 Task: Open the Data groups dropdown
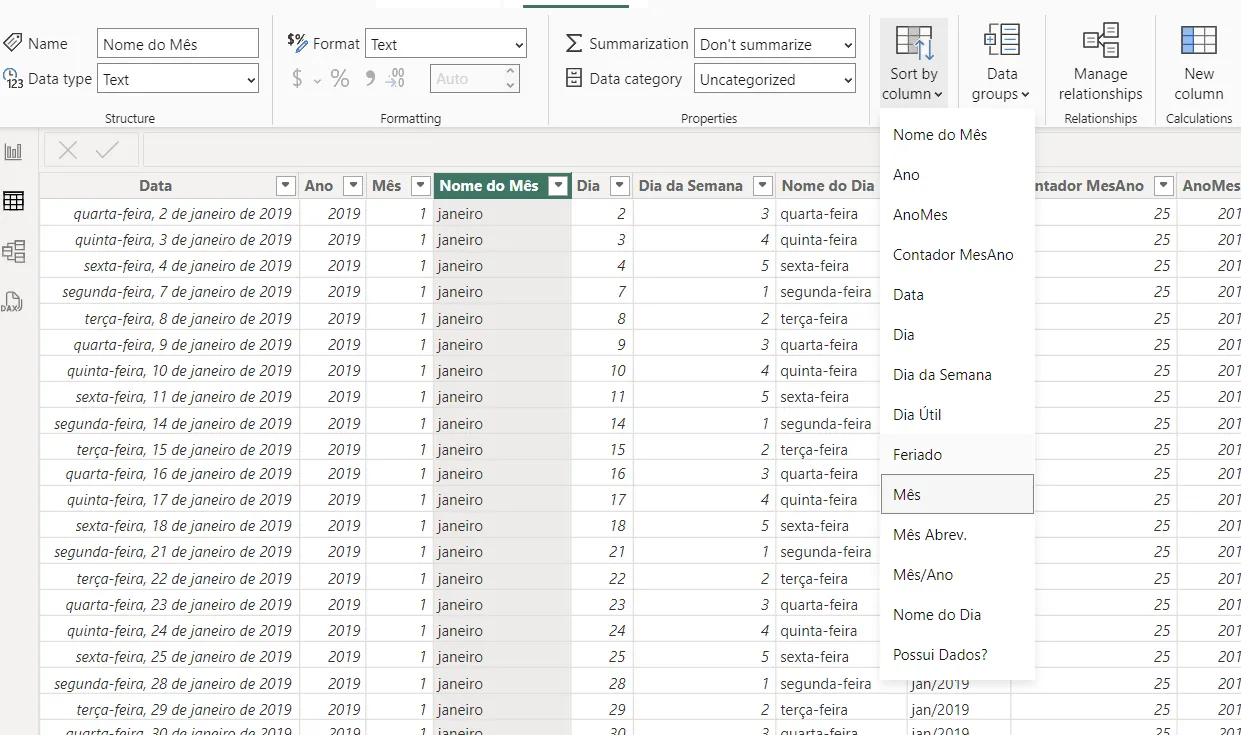click(x=1001, y=62)
